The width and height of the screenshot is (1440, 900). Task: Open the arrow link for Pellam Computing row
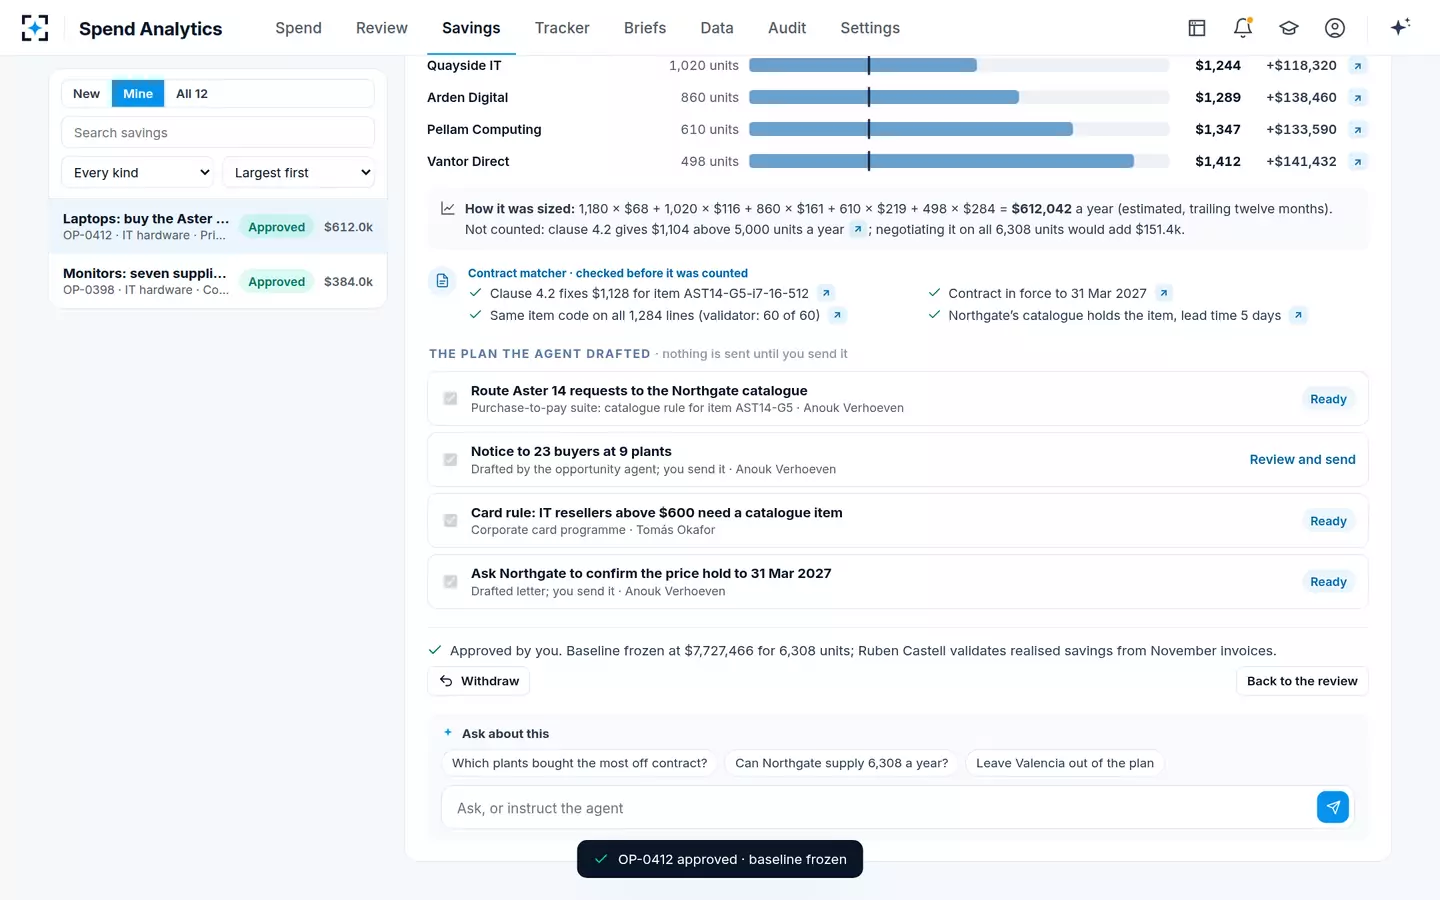point(1357,130)
